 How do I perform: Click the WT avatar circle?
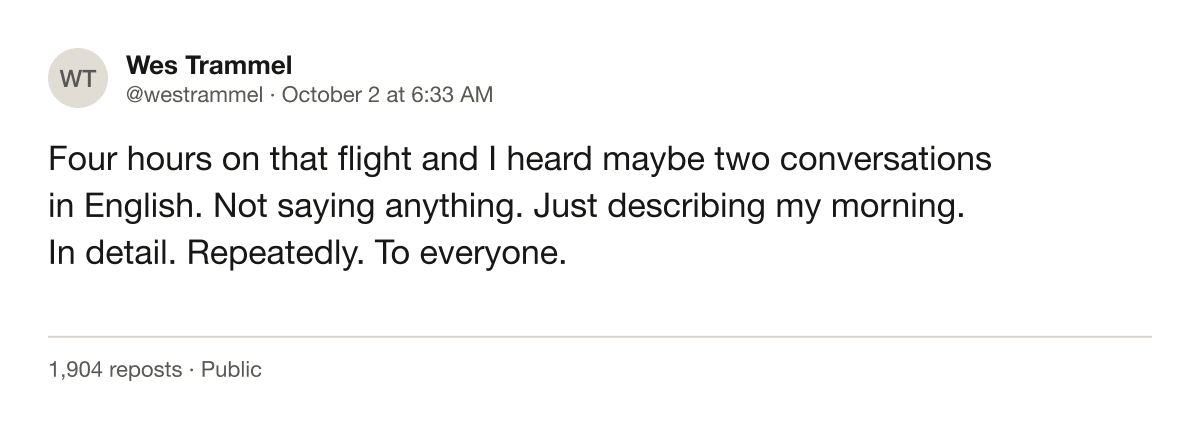pos(77,78)
